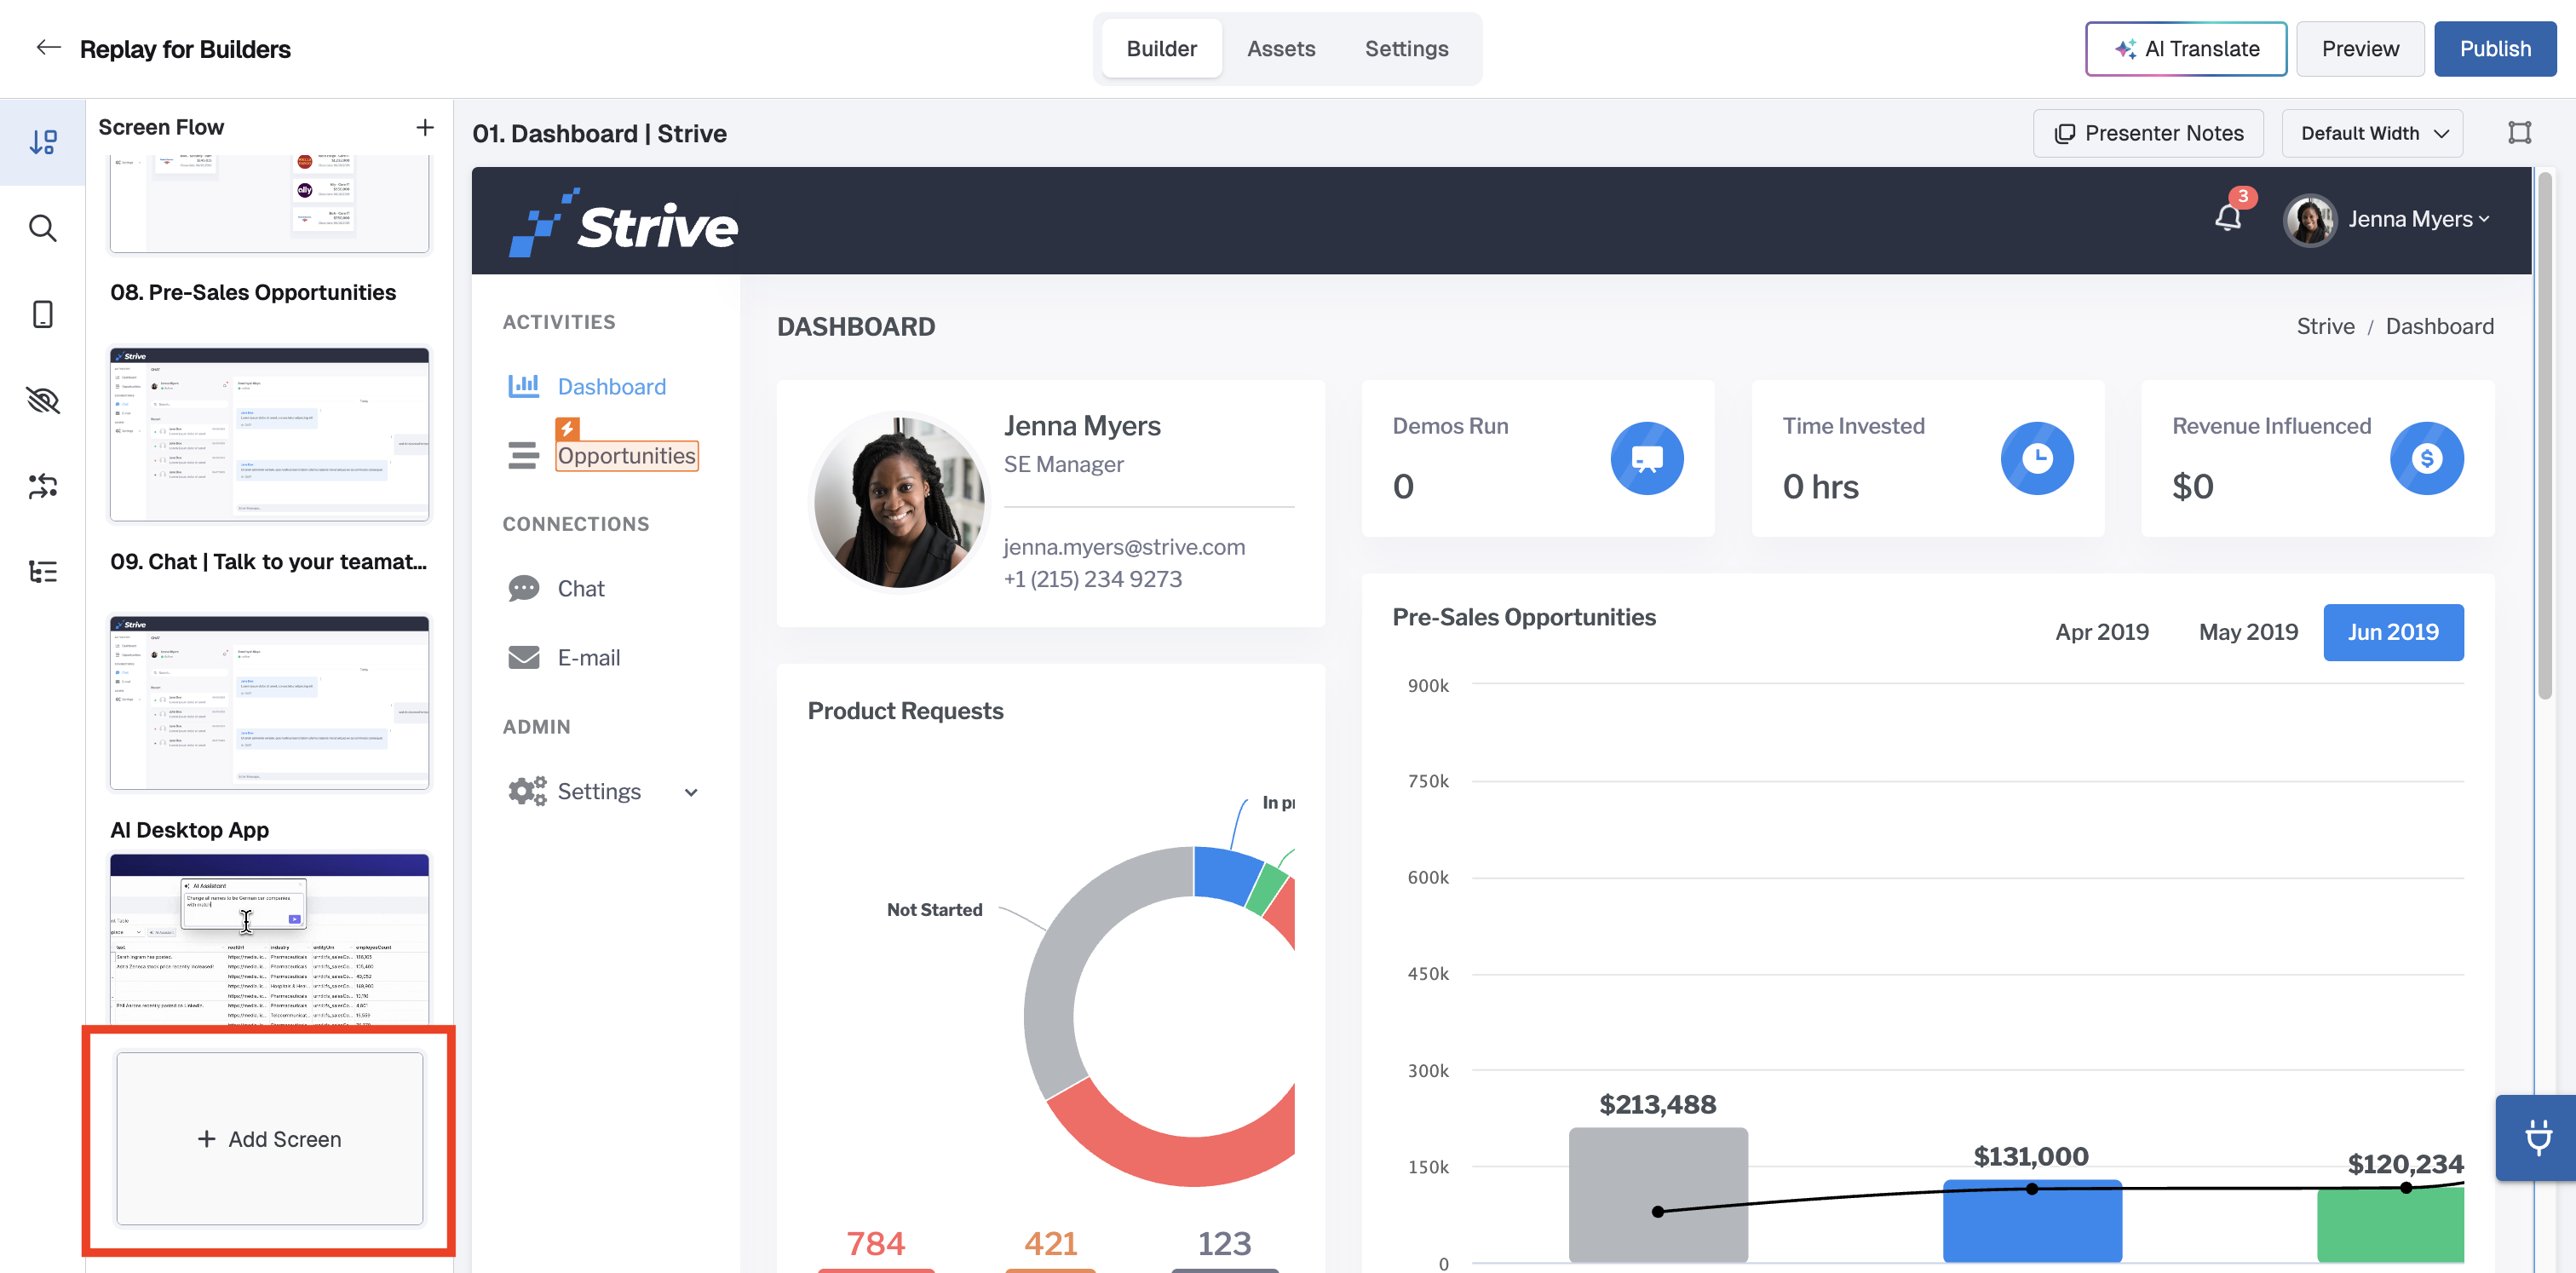The image size is (2576, 1273).
Task: Open the Opportunities sidebar link
Action: (626, 456)
